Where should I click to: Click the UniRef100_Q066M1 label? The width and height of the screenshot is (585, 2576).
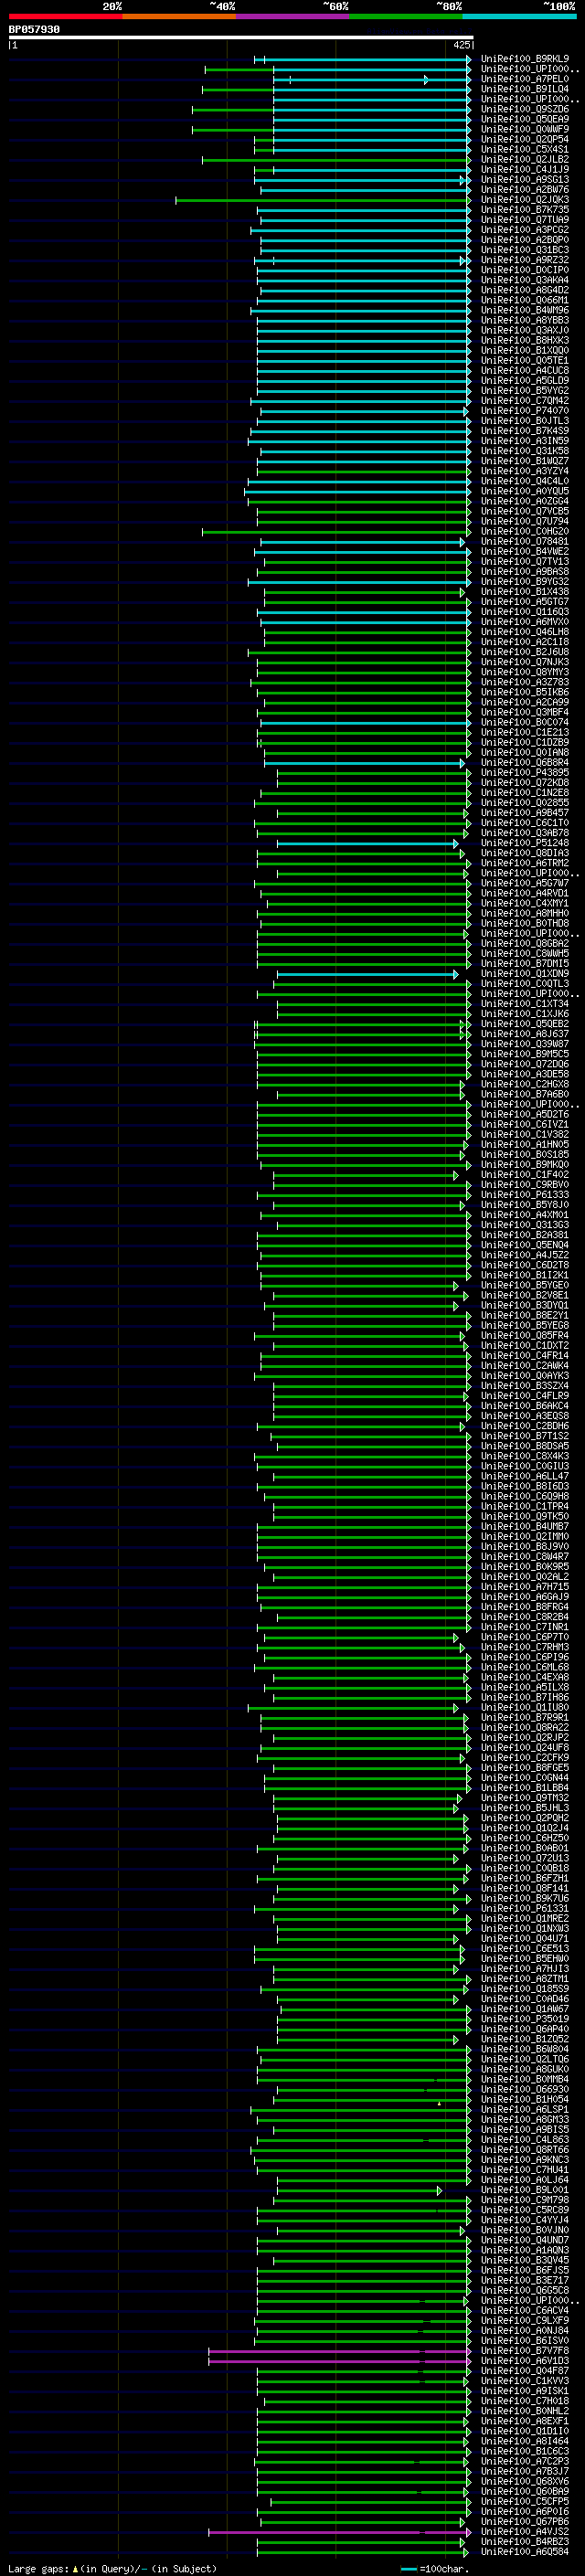click(x=524, y=300)
